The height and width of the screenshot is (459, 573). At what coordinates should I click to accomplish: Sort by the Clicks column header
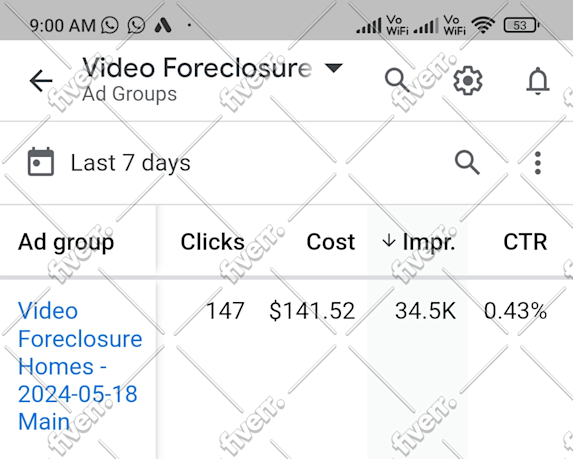tap(212, 242)
